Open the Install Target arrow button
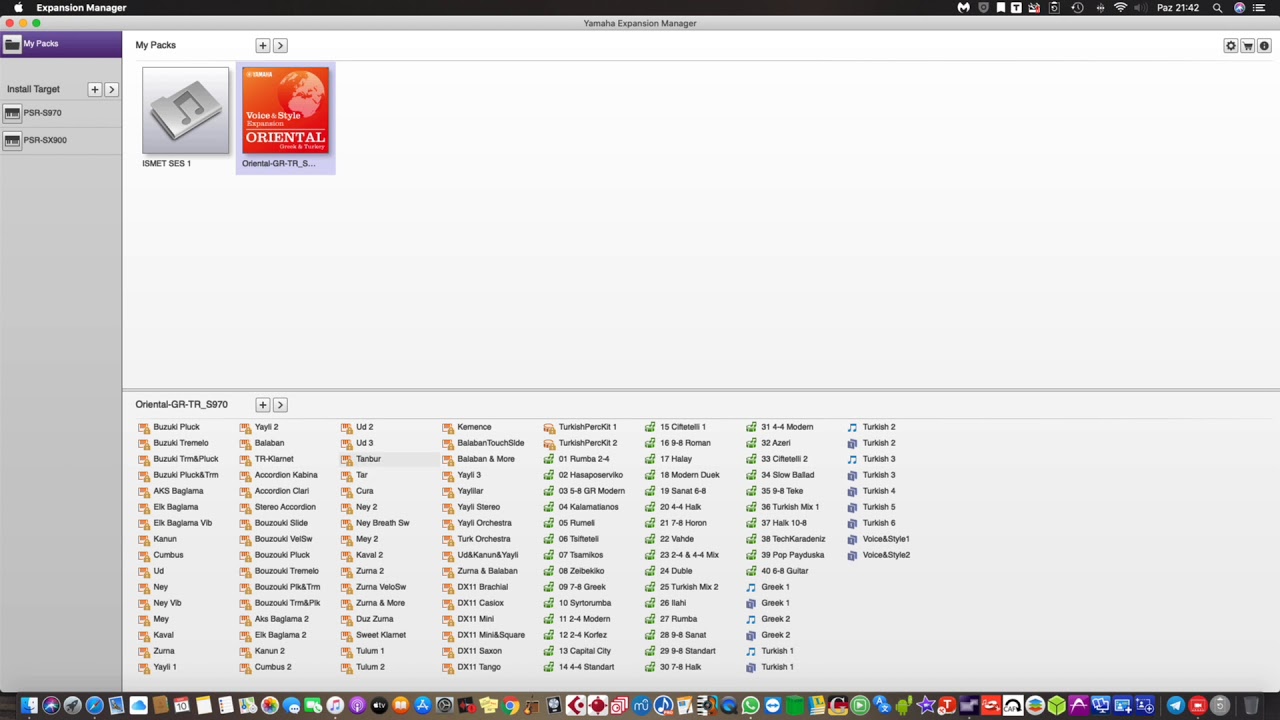 (x=112, y=90)
